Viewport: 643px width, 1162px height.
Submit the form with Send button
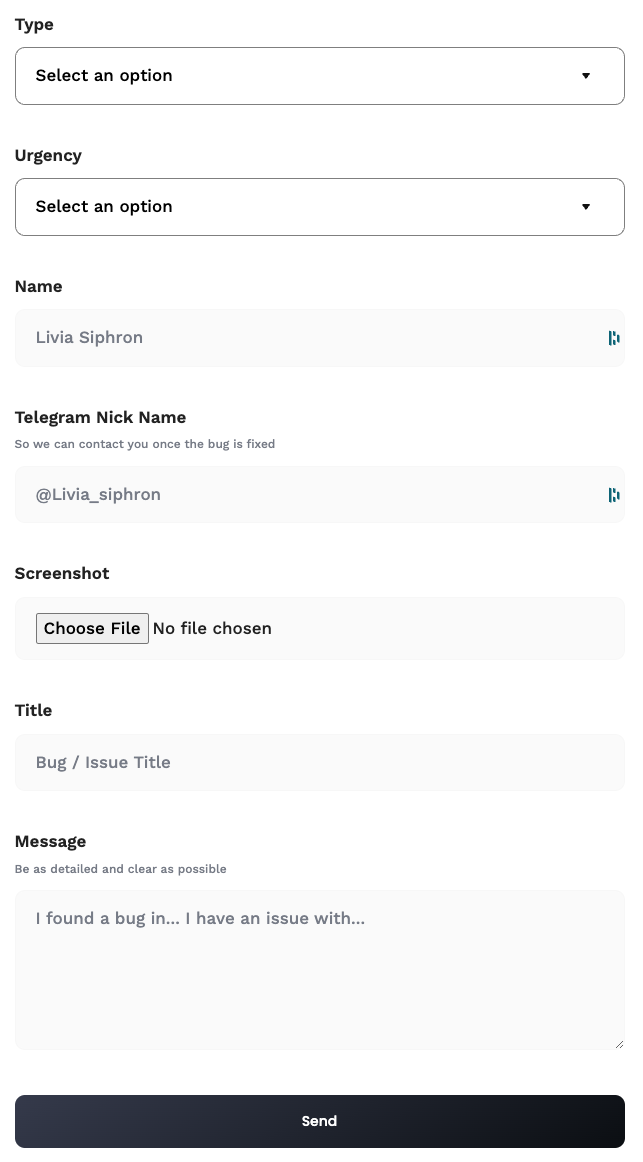pos(320,1121)
